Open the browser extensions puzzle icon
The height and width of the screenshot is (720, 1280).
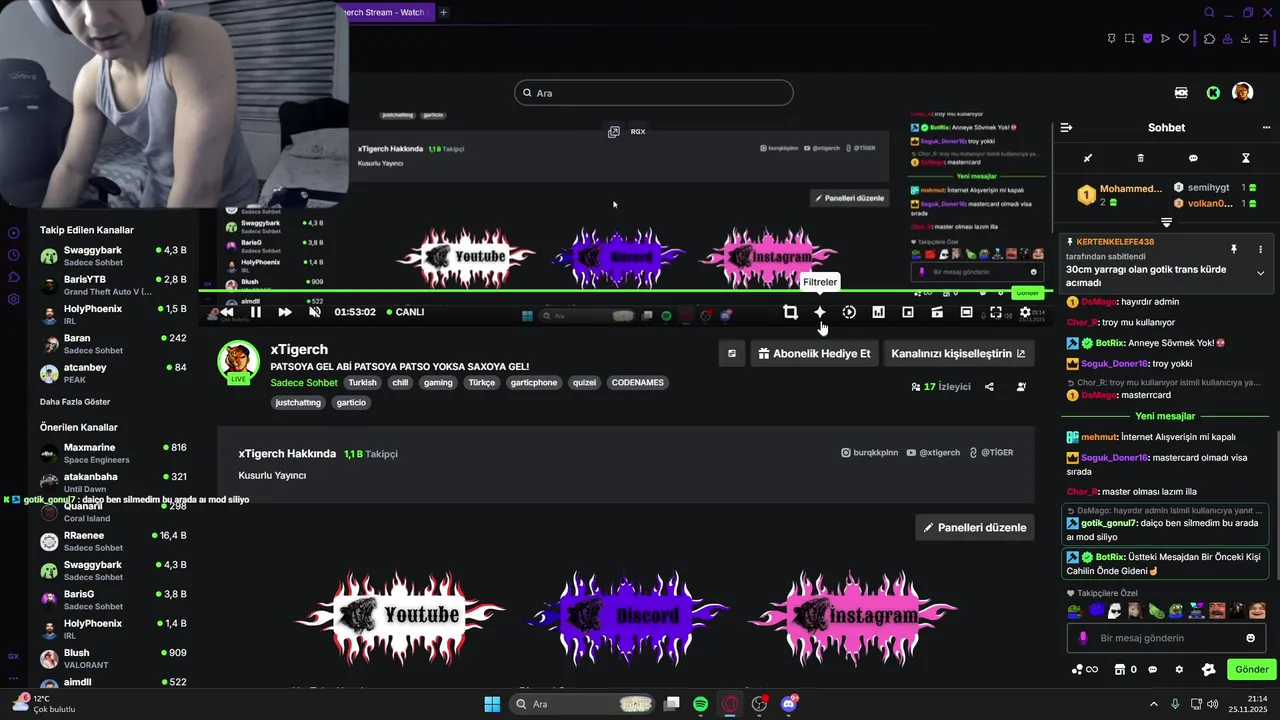coord(1209,39)
